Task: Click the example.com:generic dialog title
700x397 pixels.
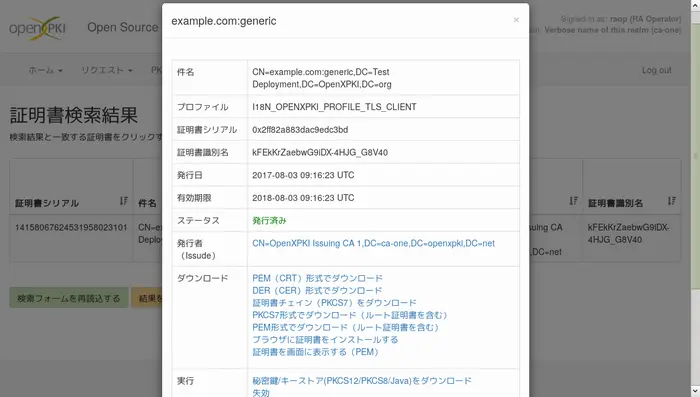Action: pyautogui.click(x=224, y=21)
